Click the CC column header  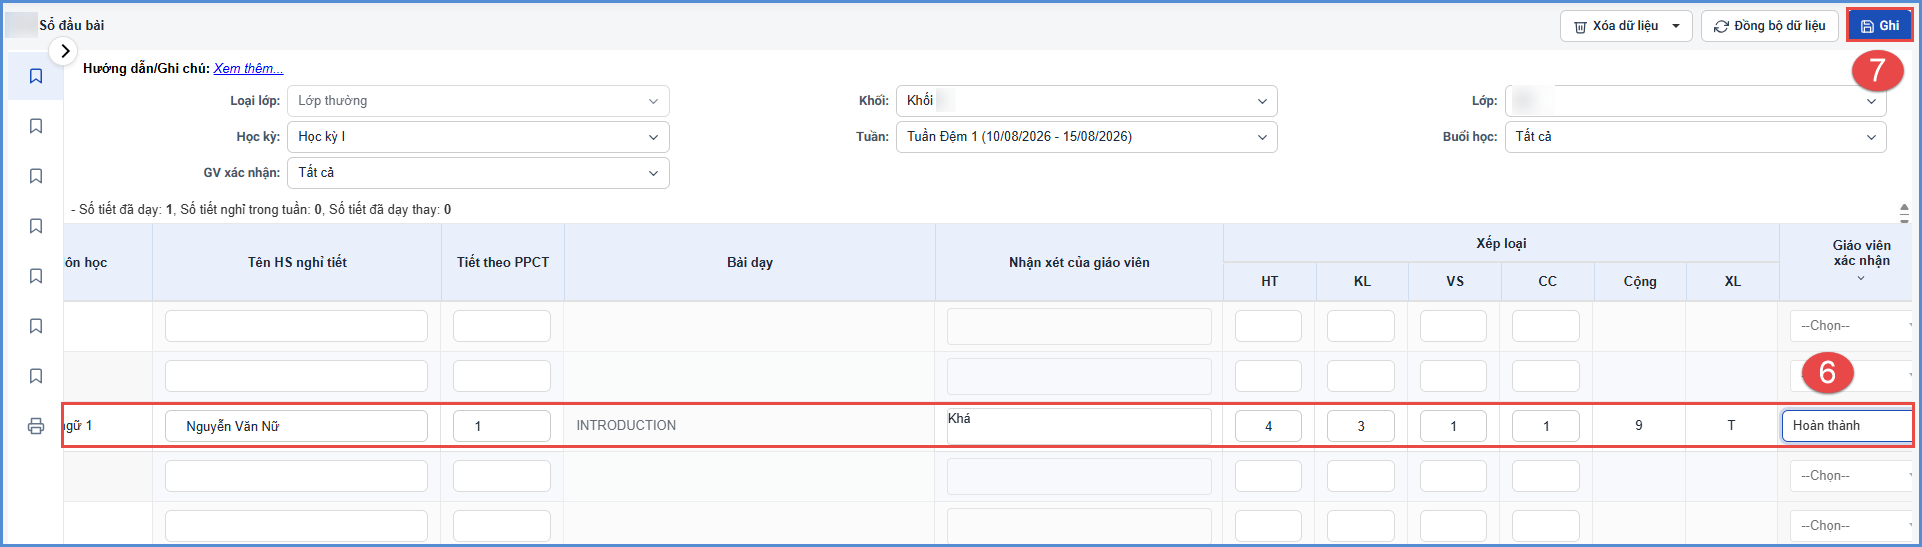[x=1547, y=282]
